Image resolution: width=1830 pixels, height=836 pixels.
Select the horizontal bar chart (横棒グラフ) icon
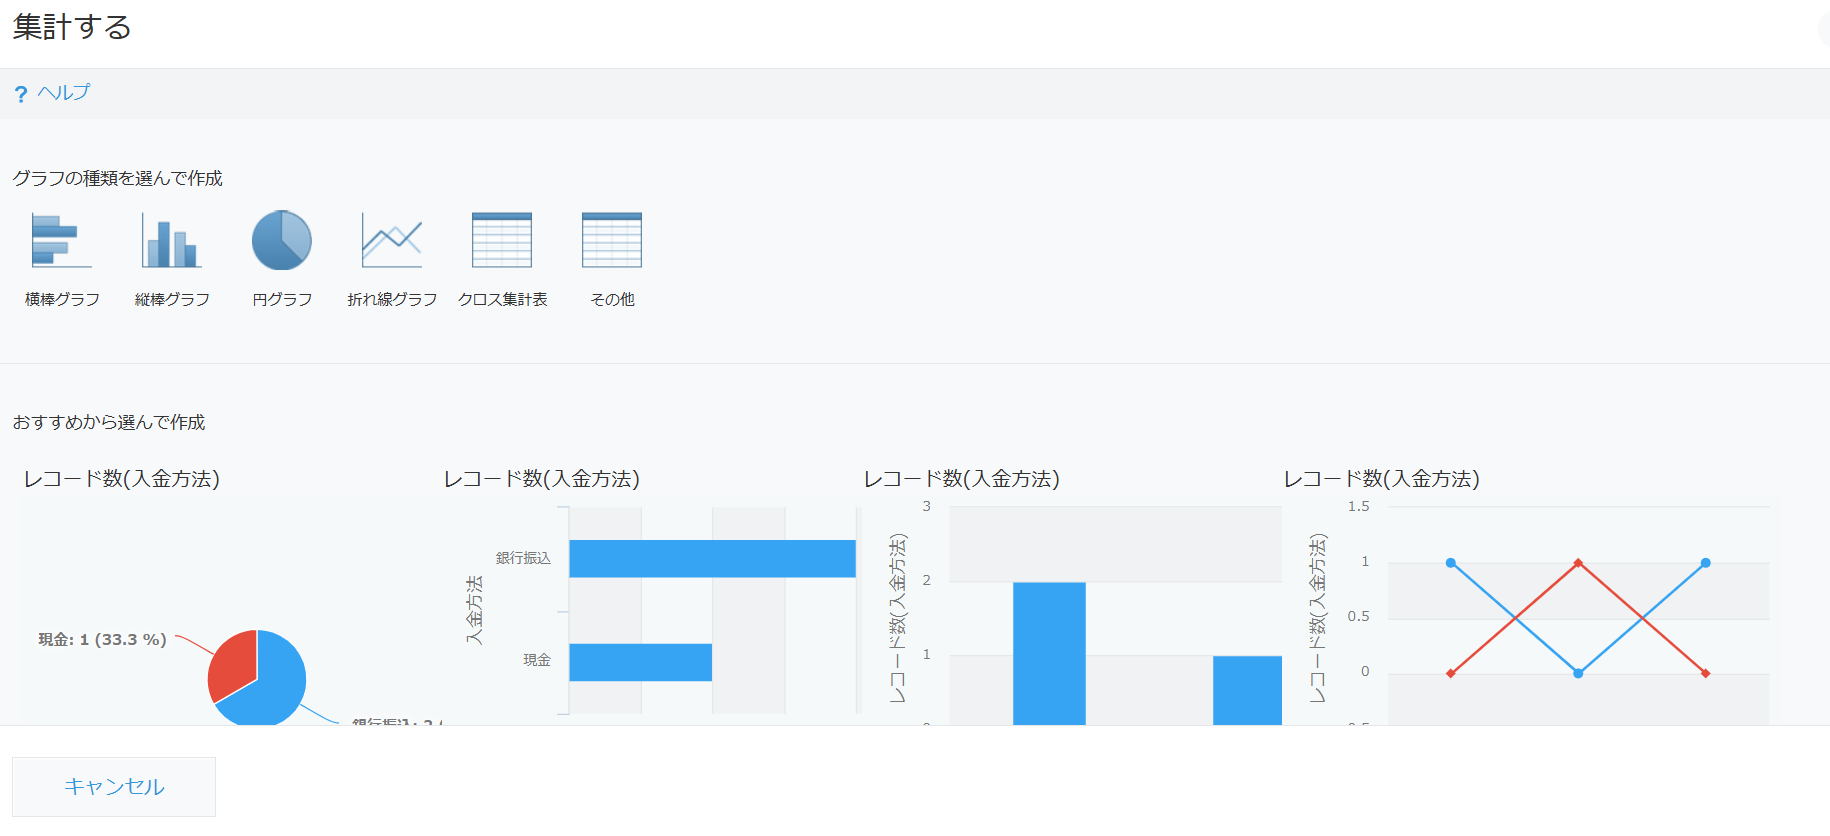(62, 240)
